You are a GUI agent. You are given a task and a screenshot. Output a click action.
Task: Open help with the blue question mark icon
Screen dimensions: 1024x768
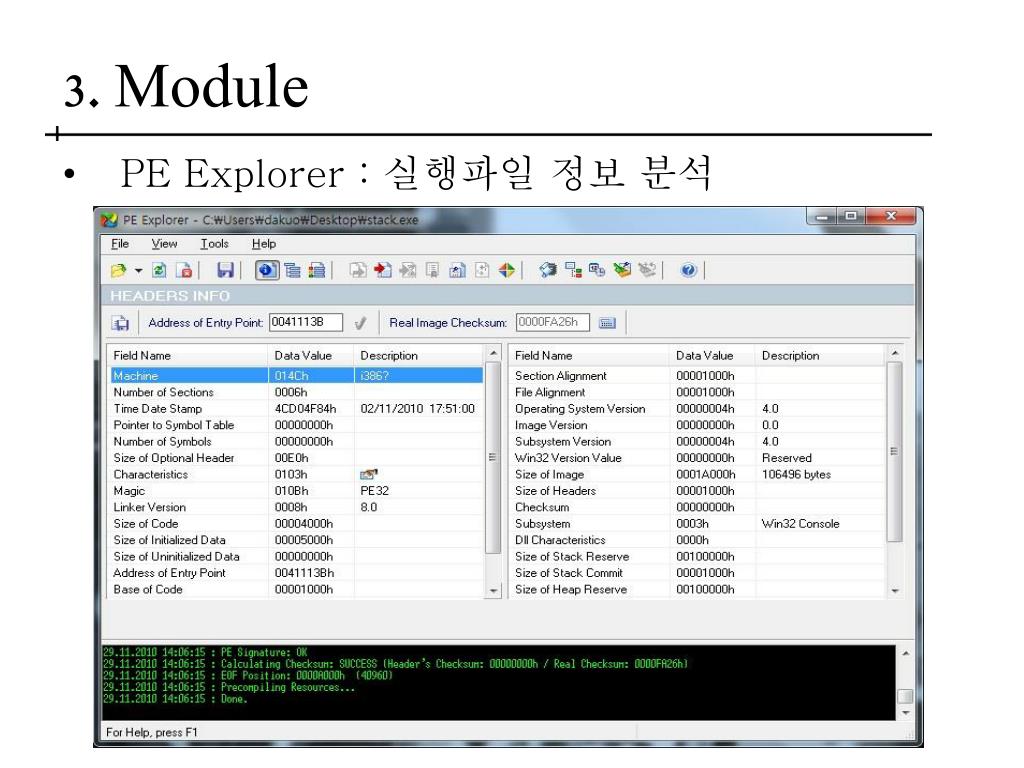pyautogui.click(x=688, y=270)
